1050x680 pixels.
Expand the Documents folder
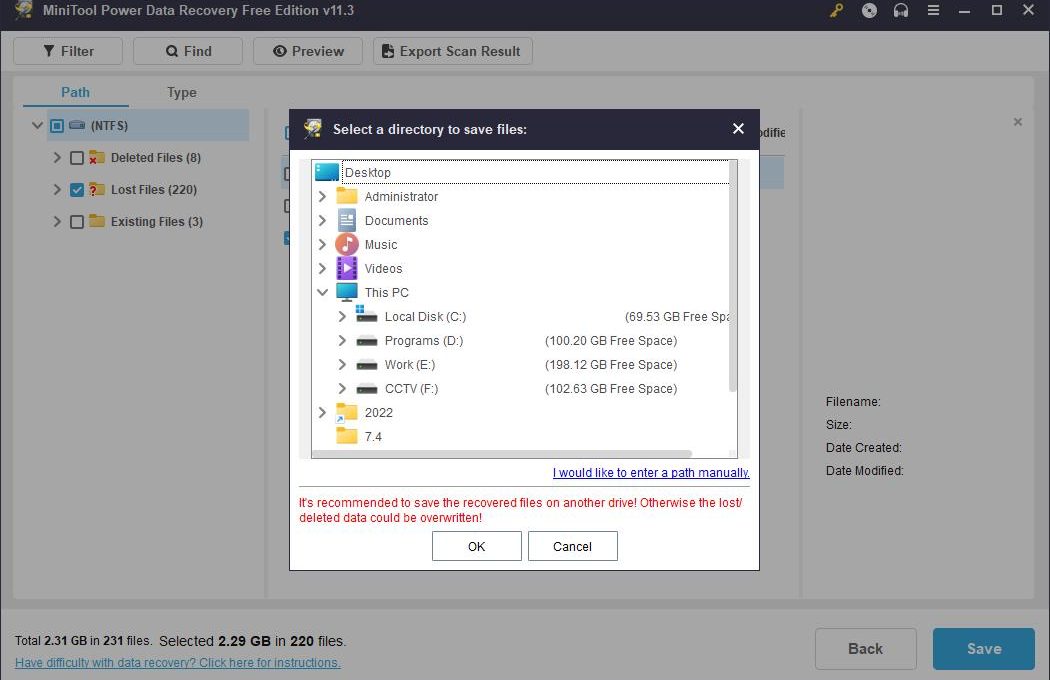[x=322, y=220]
